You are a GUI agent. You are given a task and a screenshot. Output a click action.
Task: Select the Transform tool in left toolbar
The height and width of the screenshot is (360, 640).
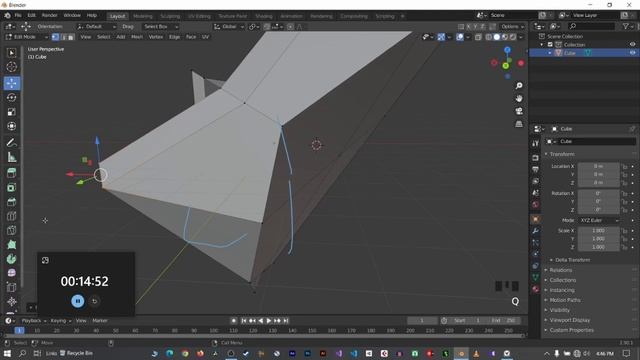11,126
